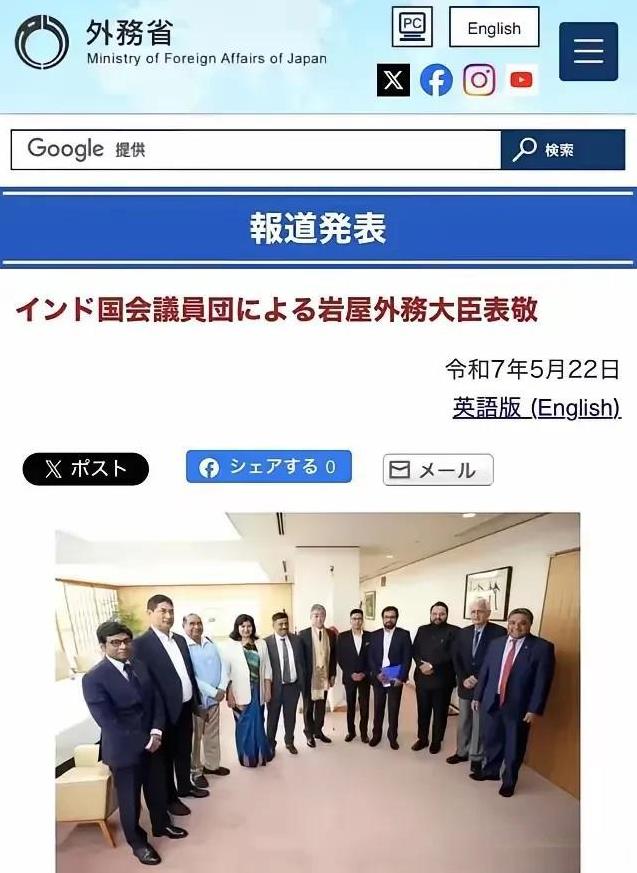Open the hamburger navigation menu

(589, 51)
